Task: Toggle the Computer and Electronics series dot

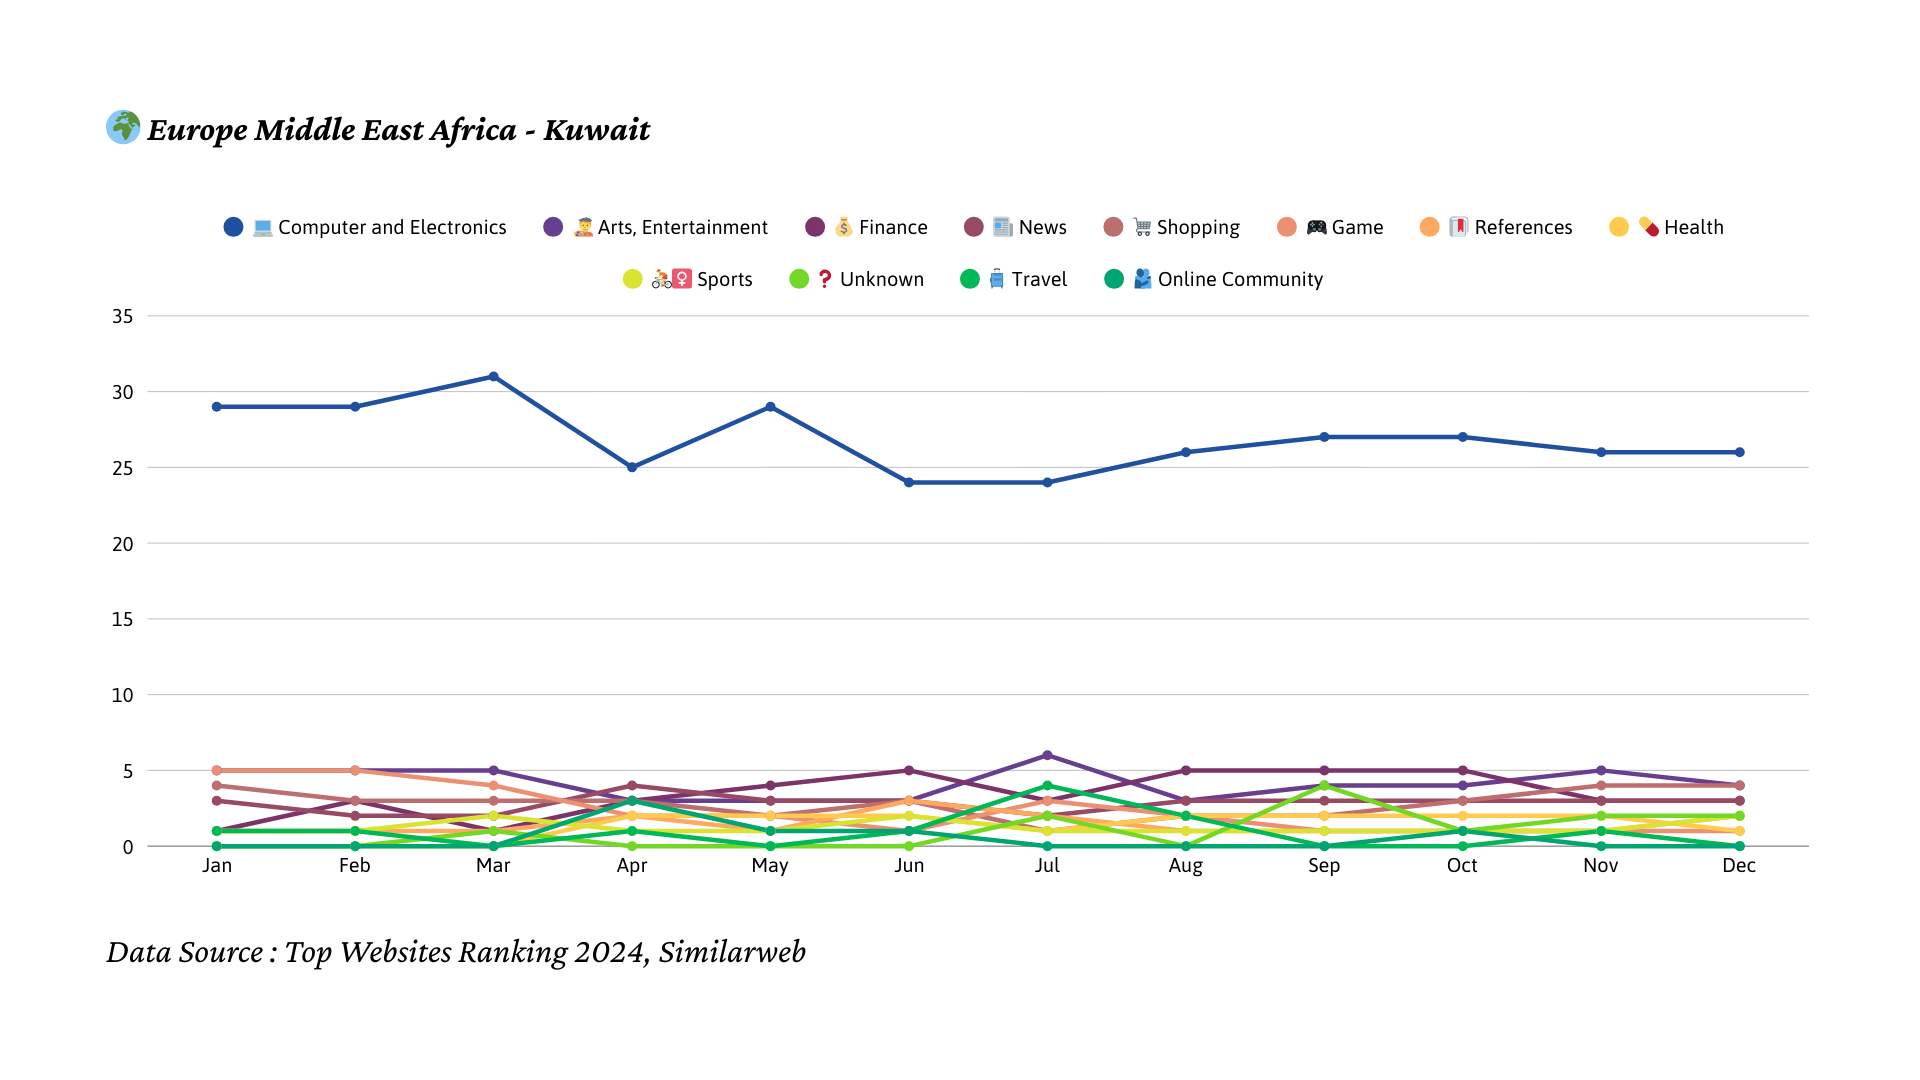Action: pyautogui.click(x=233, y=227)
